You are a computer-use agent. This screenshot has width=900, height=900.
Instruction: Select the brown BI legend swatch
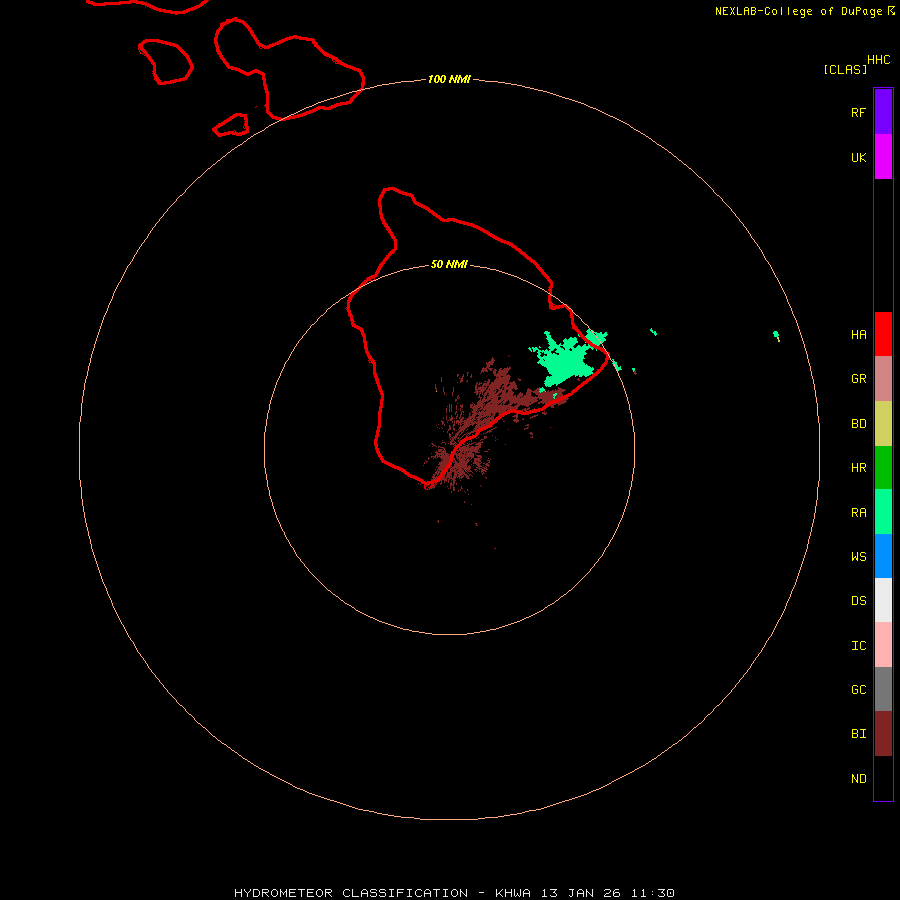[x=883, y=734]
